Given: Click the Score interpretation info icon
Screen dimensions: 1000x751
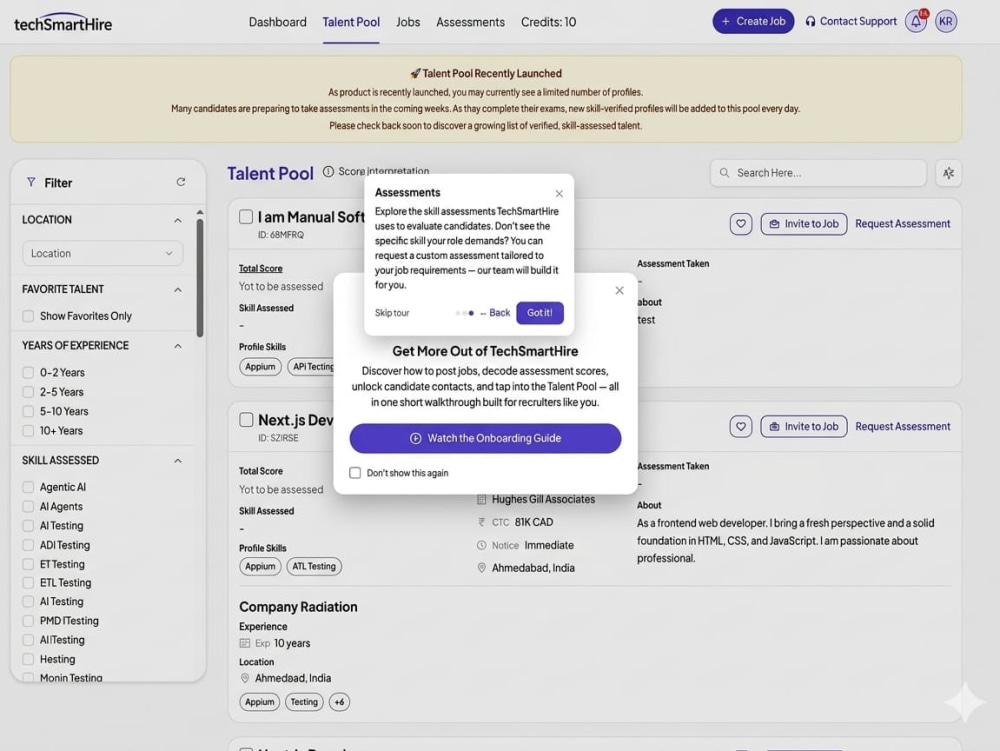Looking at the screenshot, I should point(328,171).
